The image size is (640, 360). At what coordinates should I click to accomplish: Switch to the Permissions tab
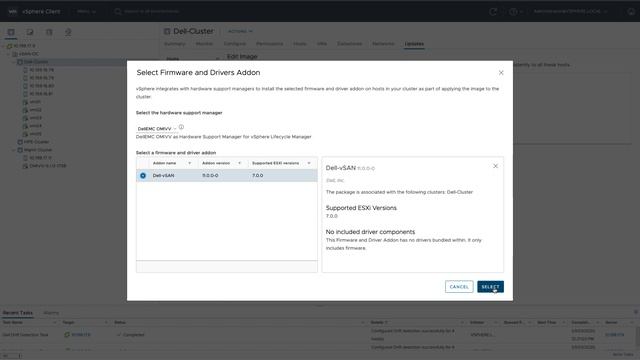pyautogui.click(x=269, y=44)
